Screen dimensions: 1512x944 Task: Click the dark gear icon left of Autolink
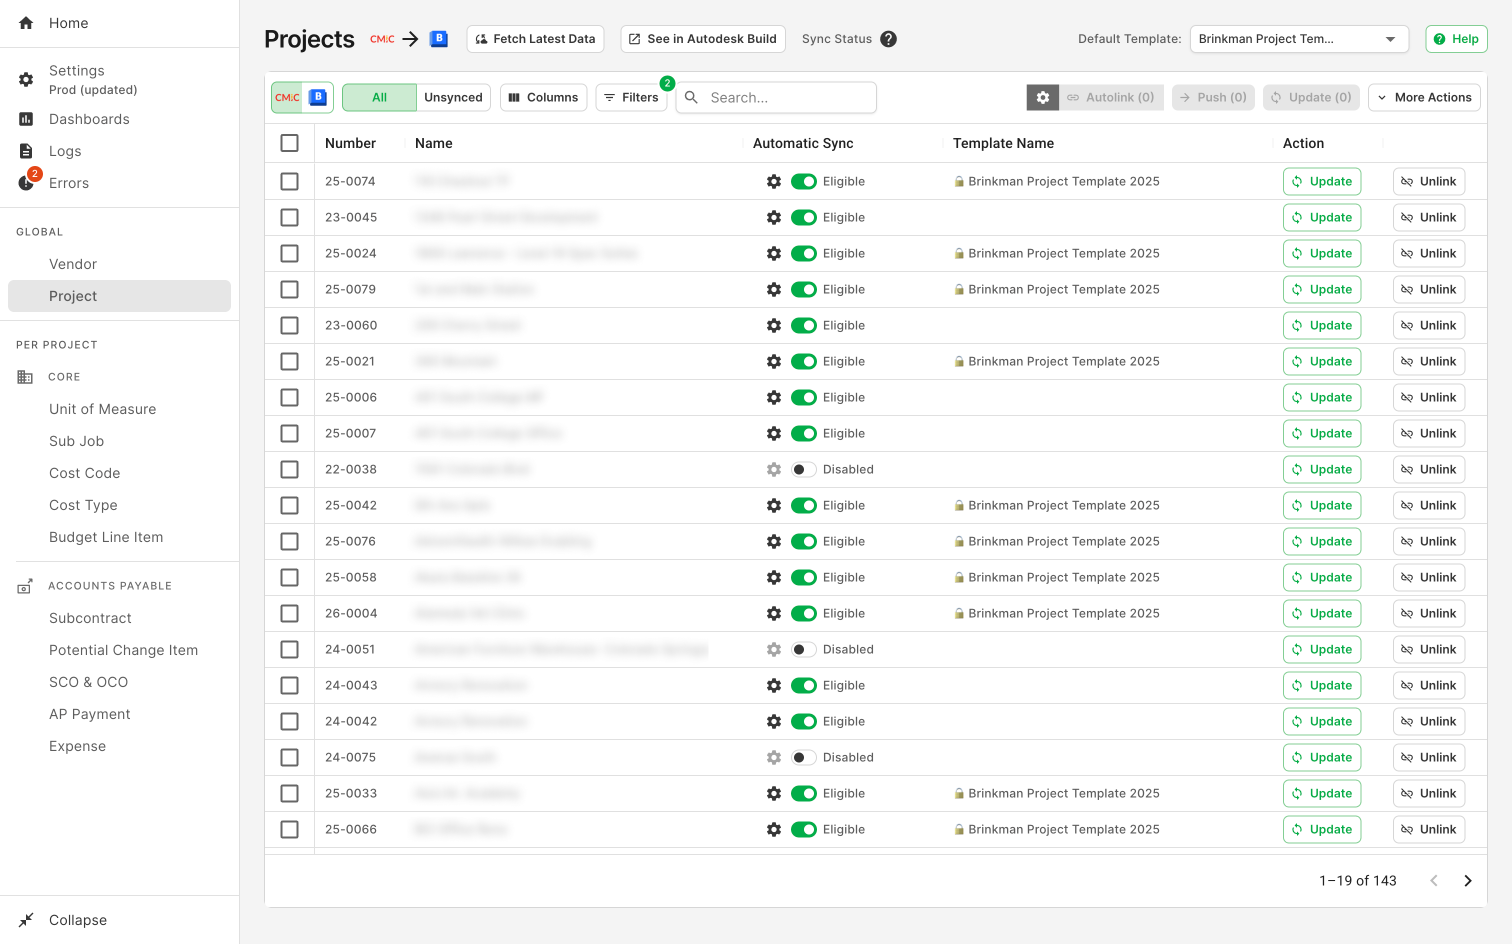[x=1042, y=97]
